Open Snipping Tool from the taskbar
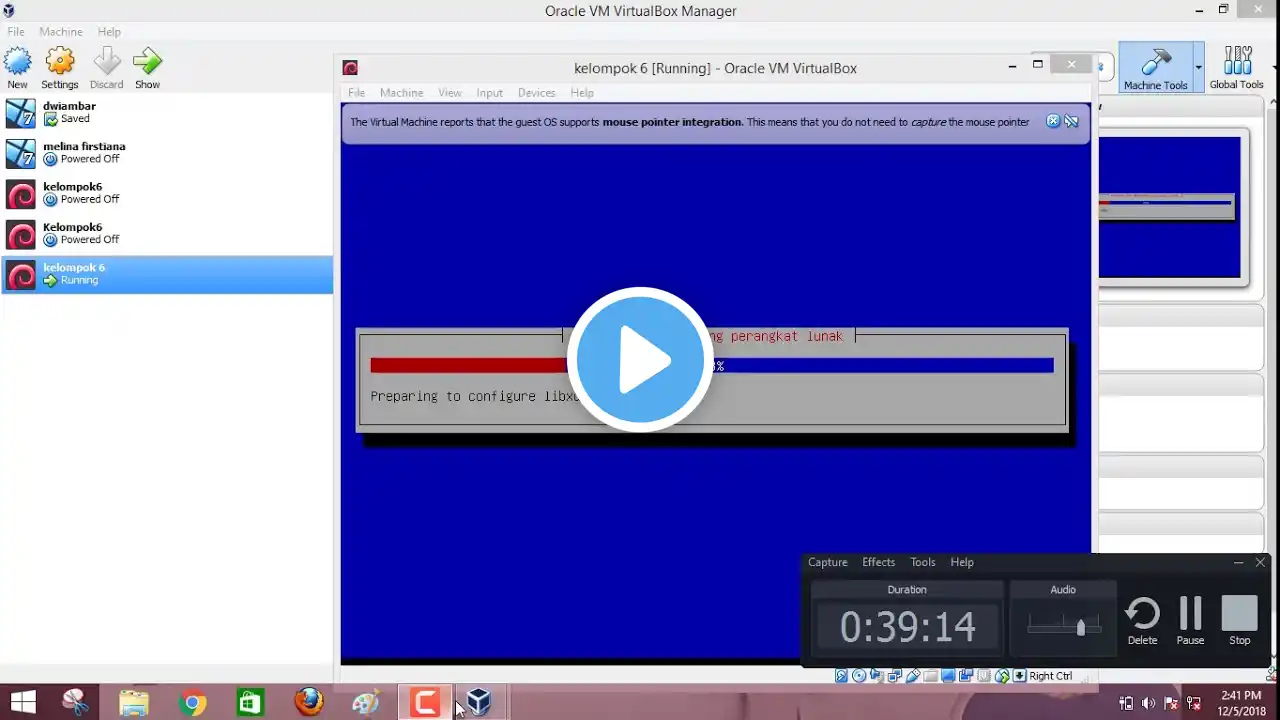 [76, 702]
